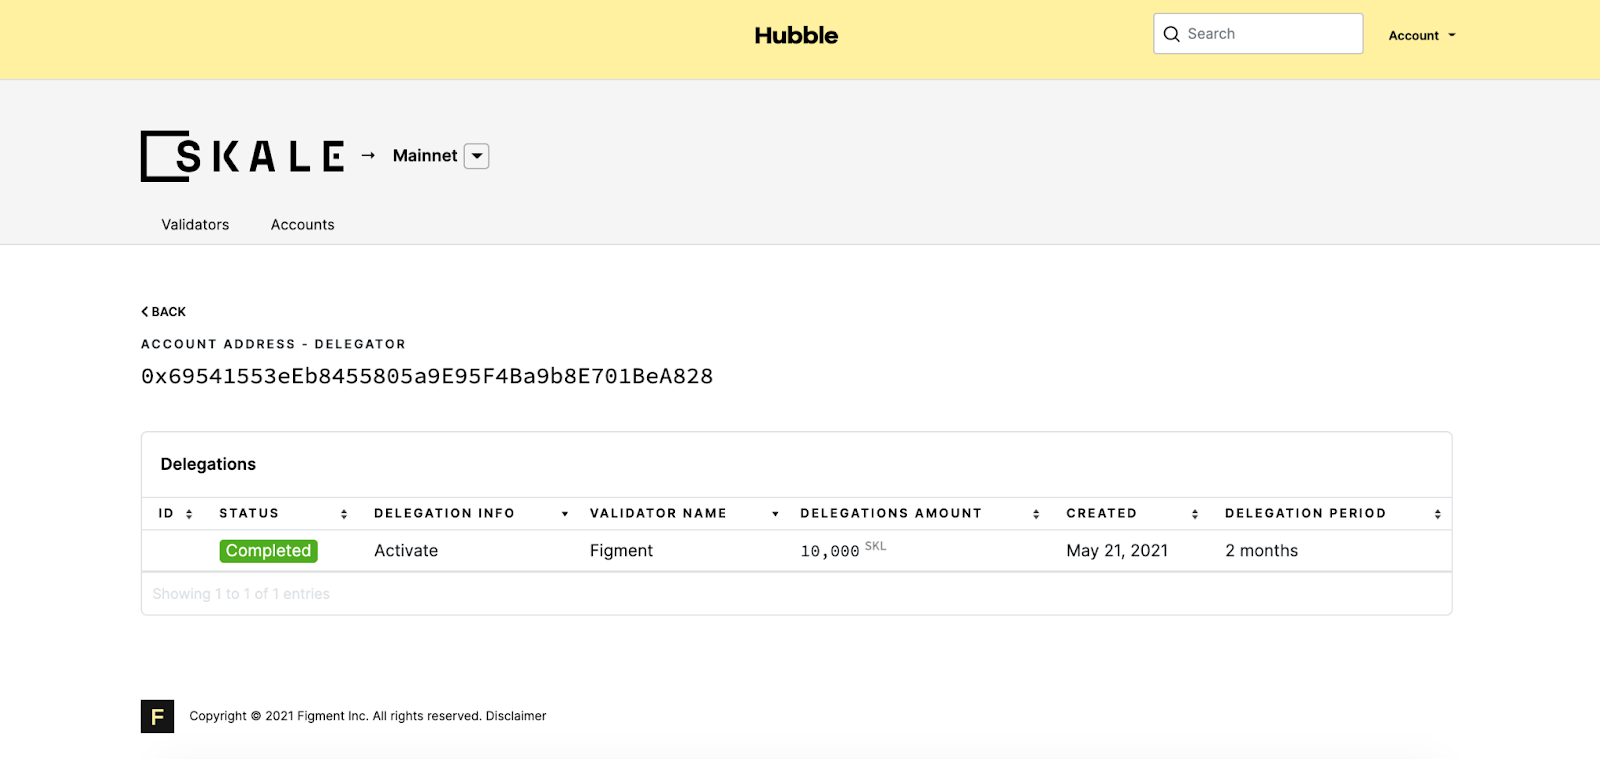Click the Hubble logo
1600x759 pixels.
tap(796, 35)
